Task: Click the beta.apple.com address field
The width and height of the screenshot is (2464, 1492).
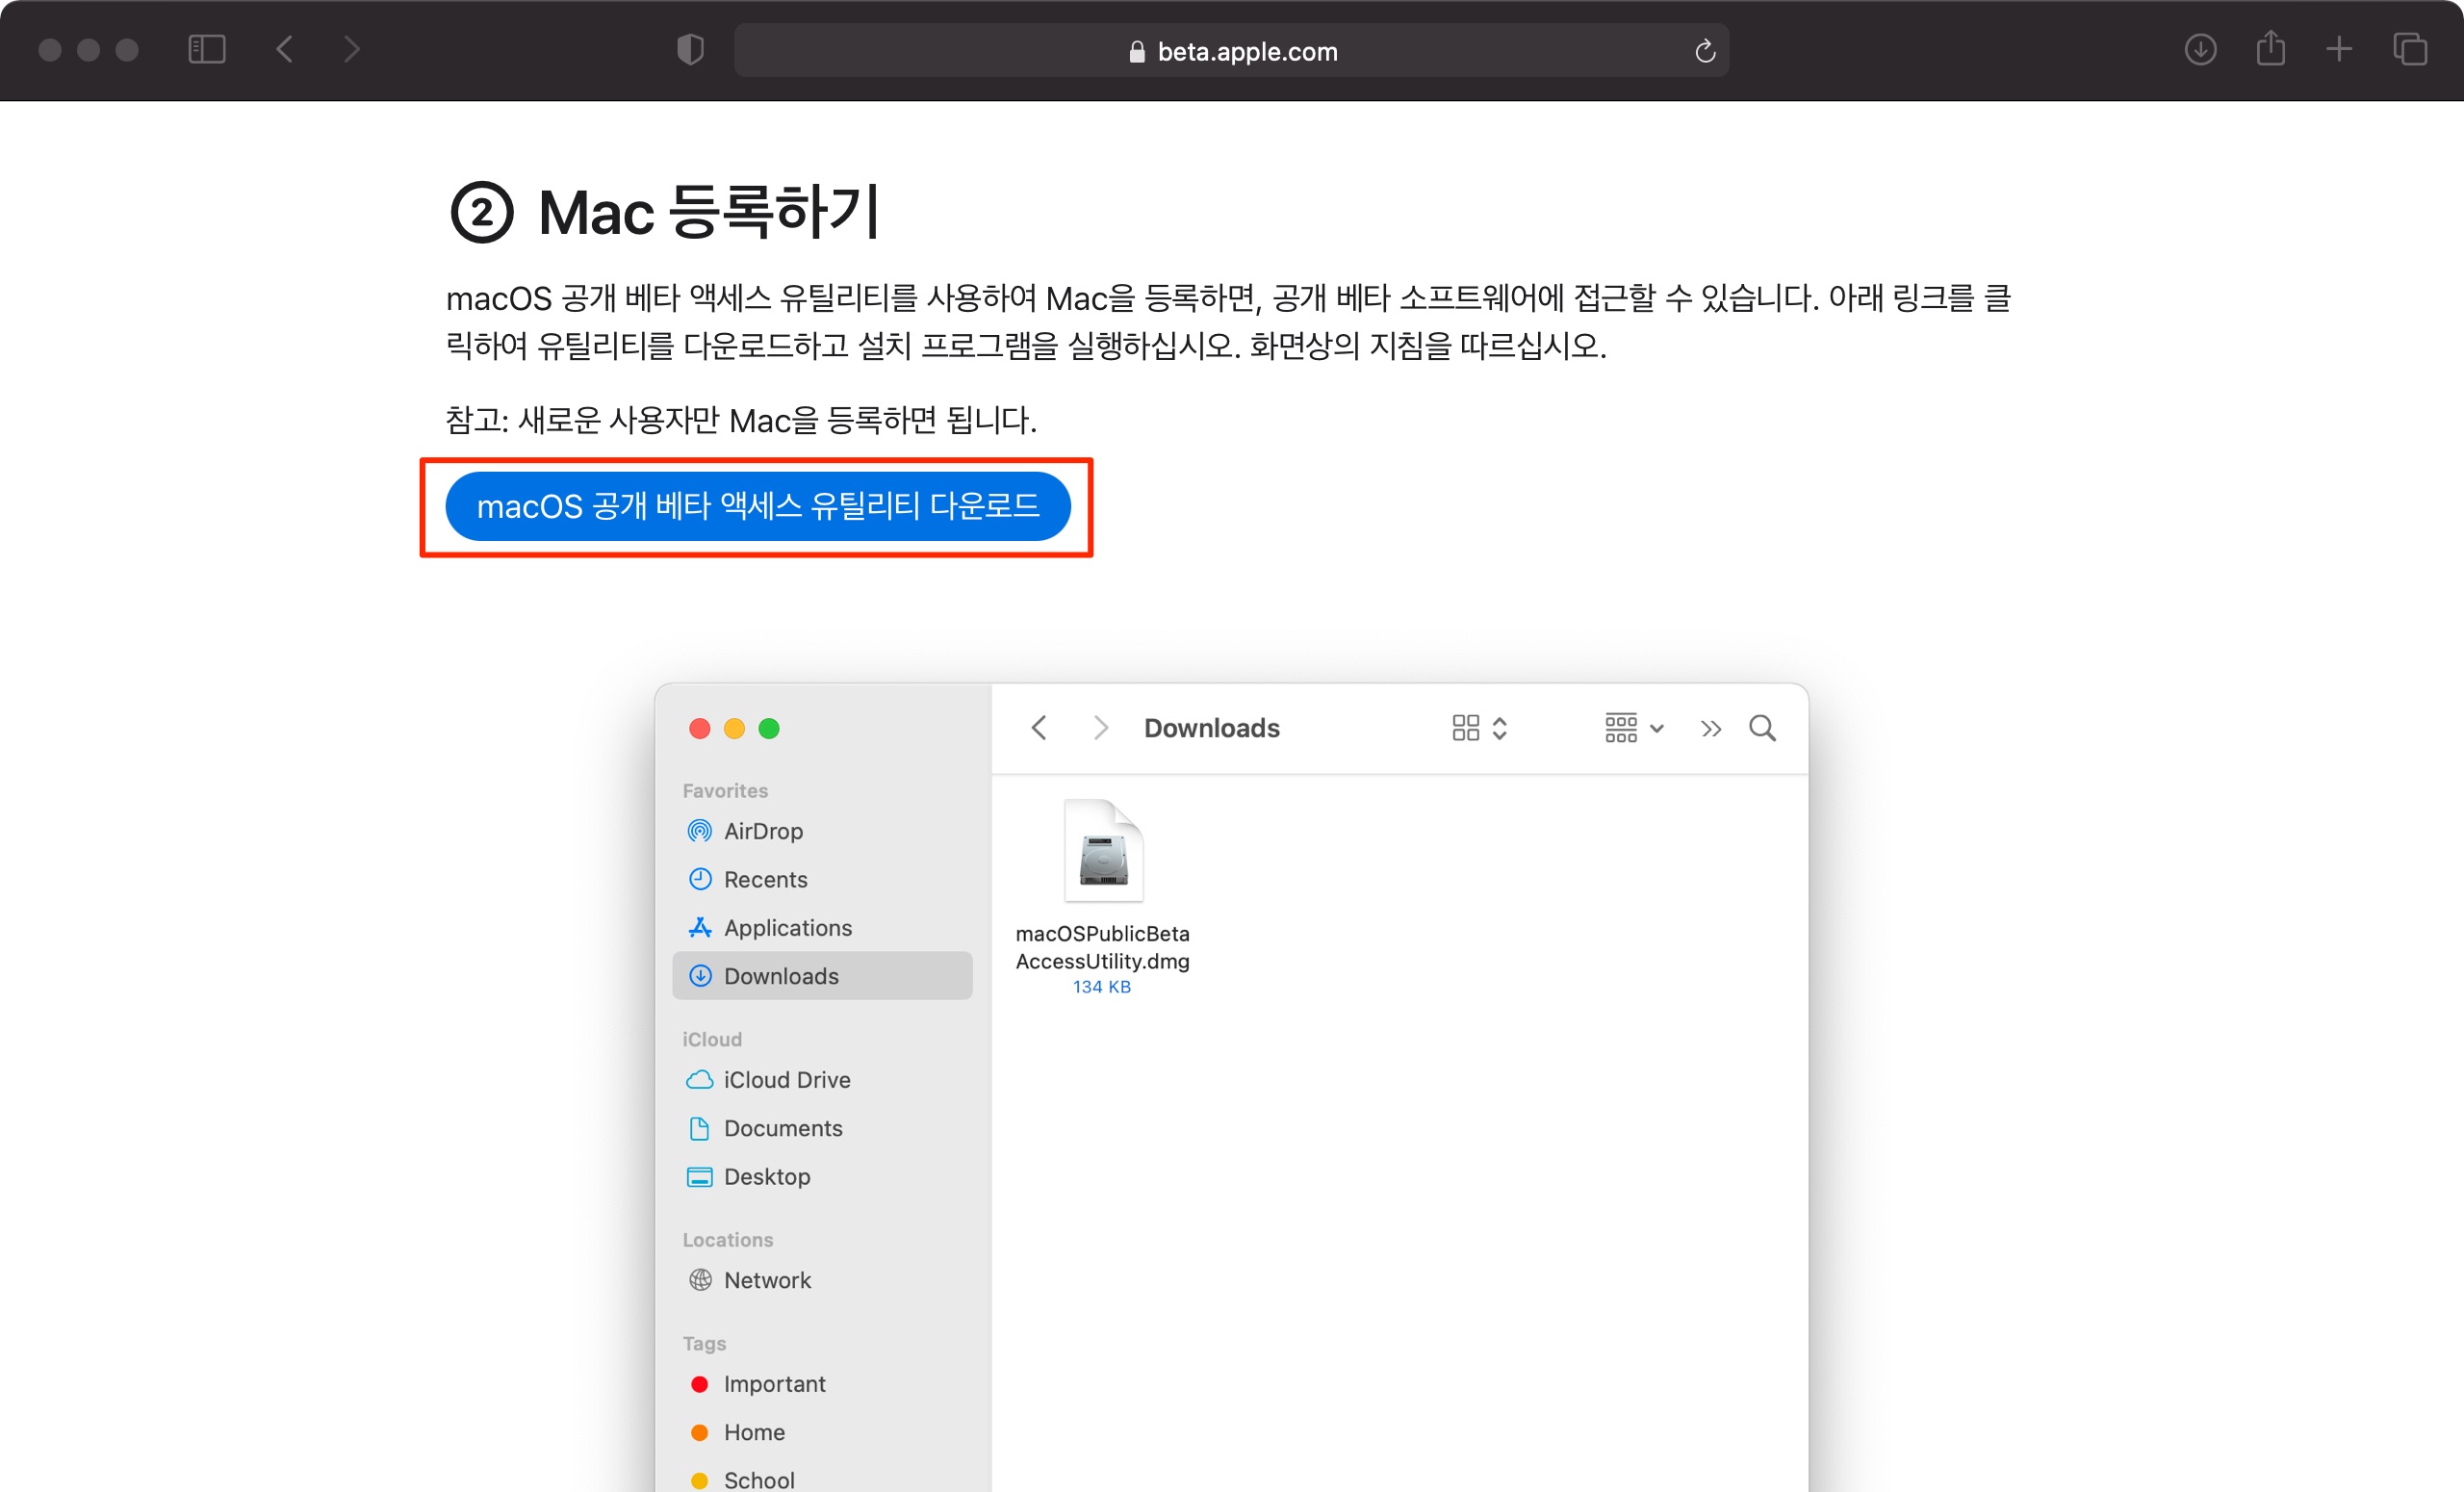Action: tap(1230, 51)
